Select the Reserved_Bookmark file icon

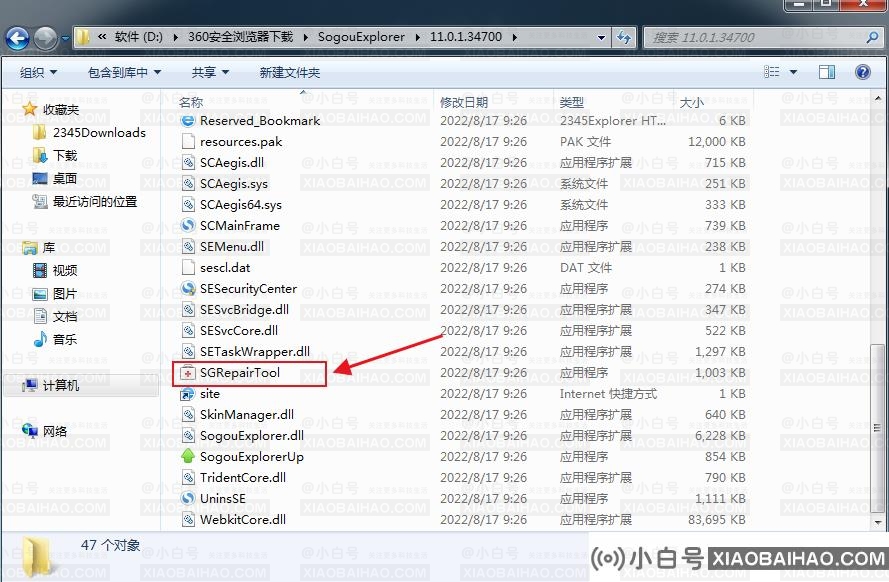coord(188,120)
